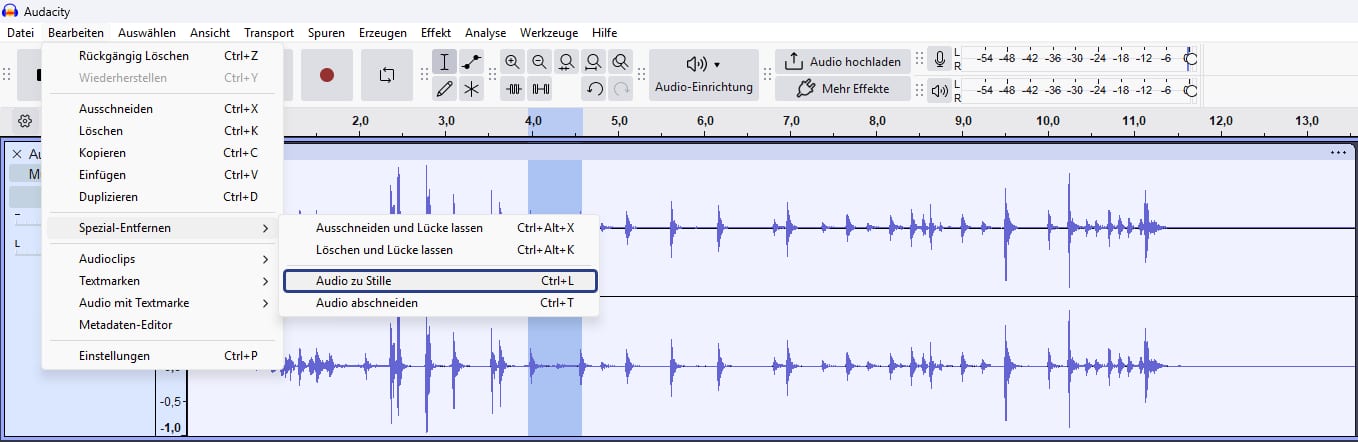Select the Draw pencil tool
Image resolution: width=1358 pixels, height=442 pixels.
pyautogui.click(x=445, y=88)
